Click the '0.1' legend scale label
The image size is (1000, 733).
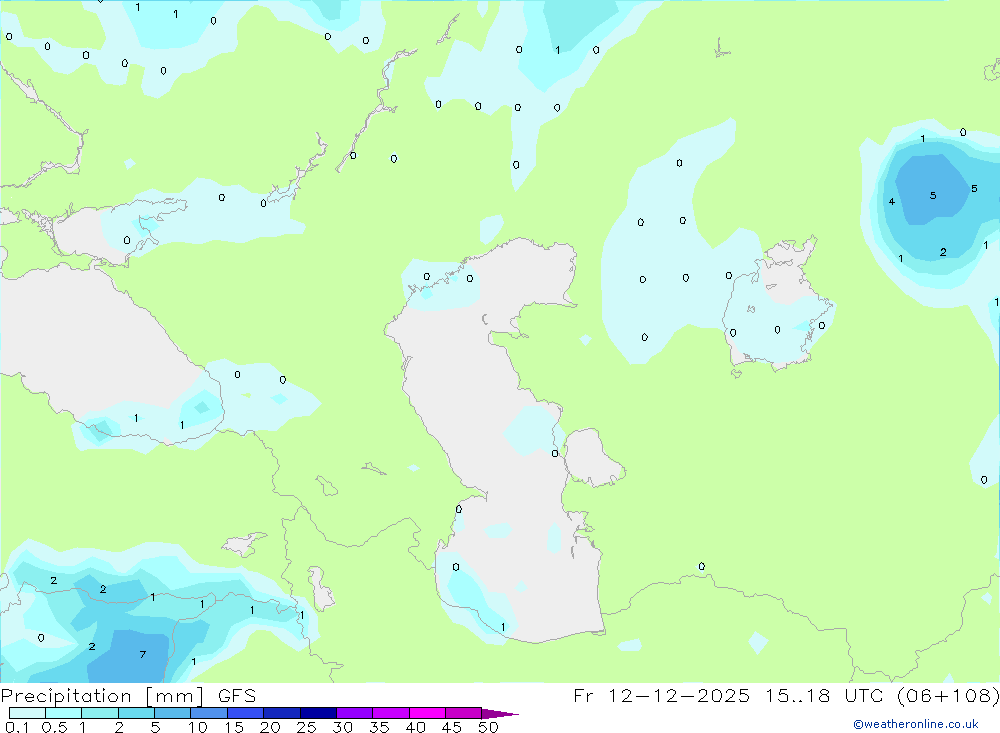[x=17, y=727]
